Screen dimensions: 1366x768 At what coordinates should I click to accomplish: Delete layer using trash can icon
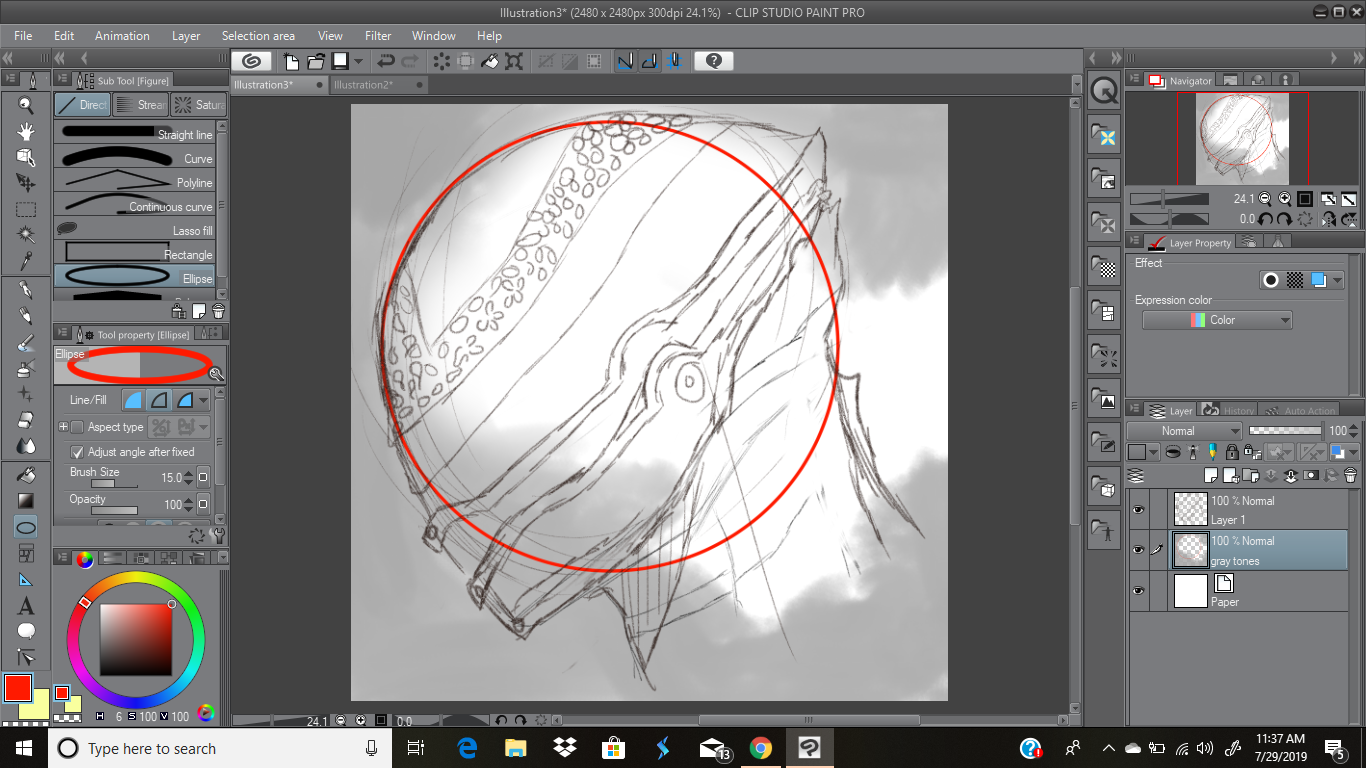click(x=1350, y=475)
